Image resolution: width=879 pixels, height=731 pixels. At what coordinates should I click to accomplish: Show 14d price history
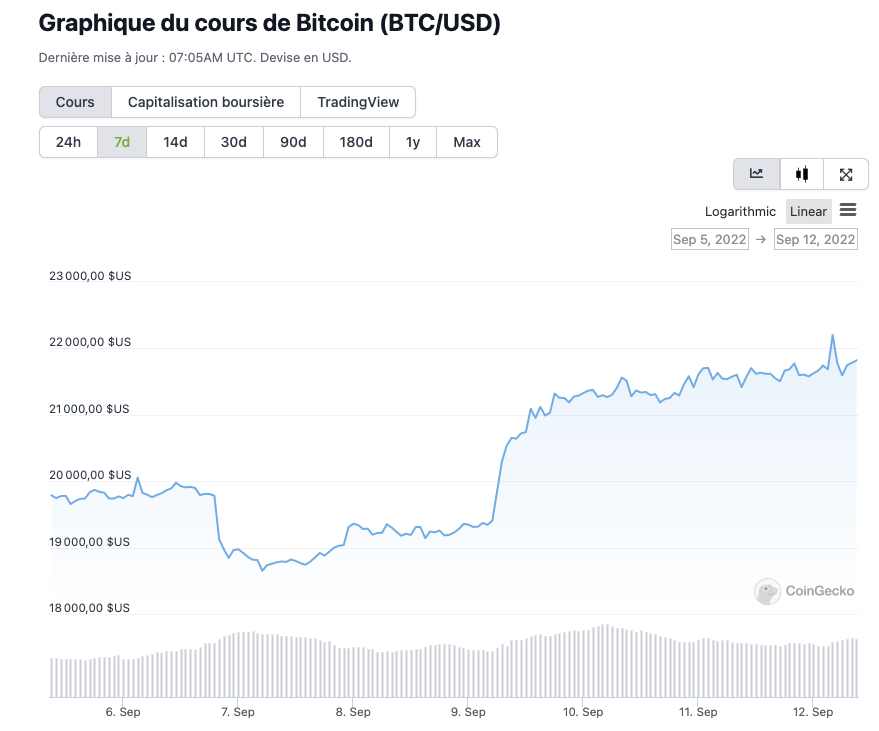(x=175, y=142)
